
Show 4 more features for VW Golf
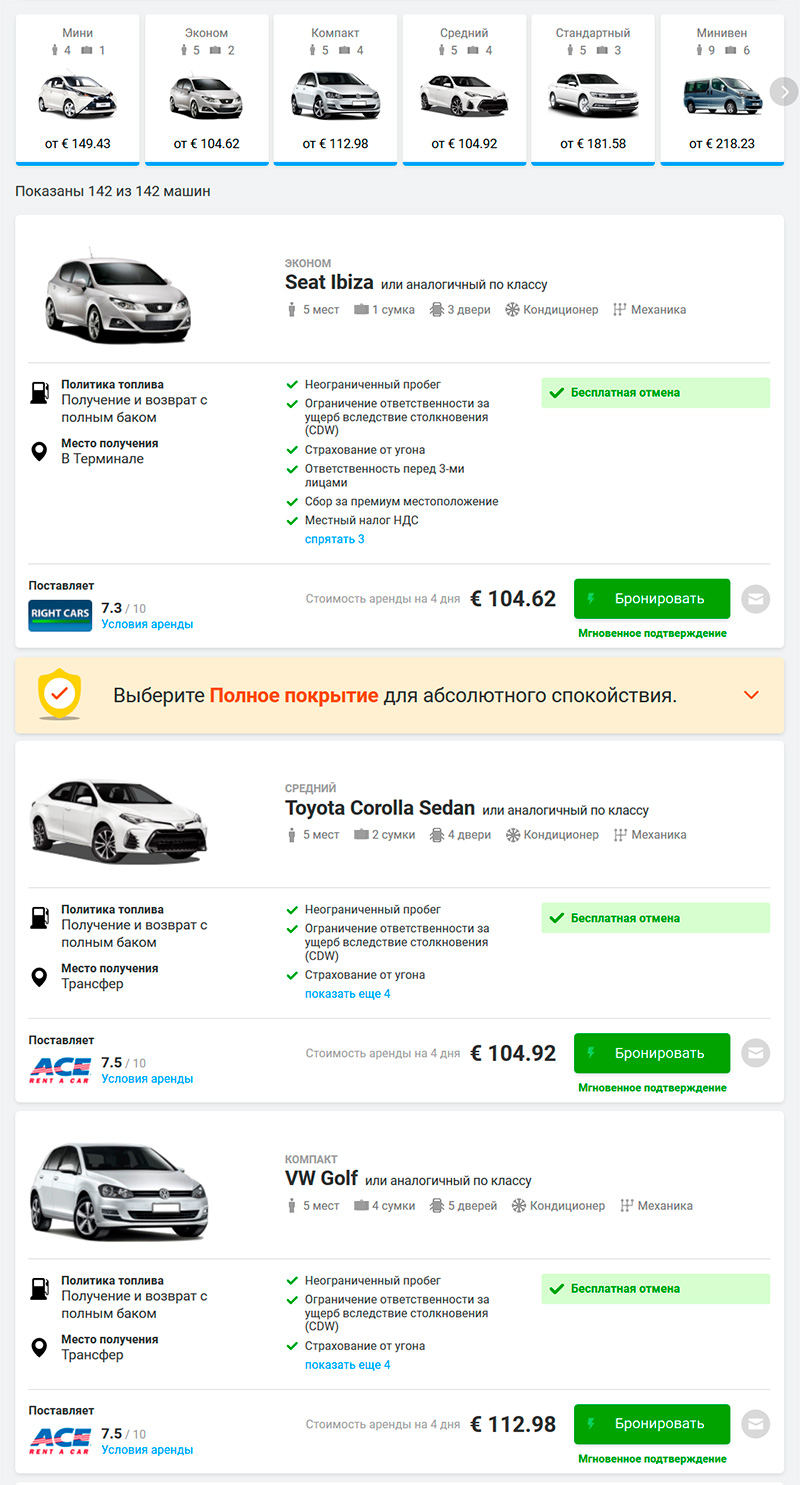pyautogui.click(x=347, y=1364)
